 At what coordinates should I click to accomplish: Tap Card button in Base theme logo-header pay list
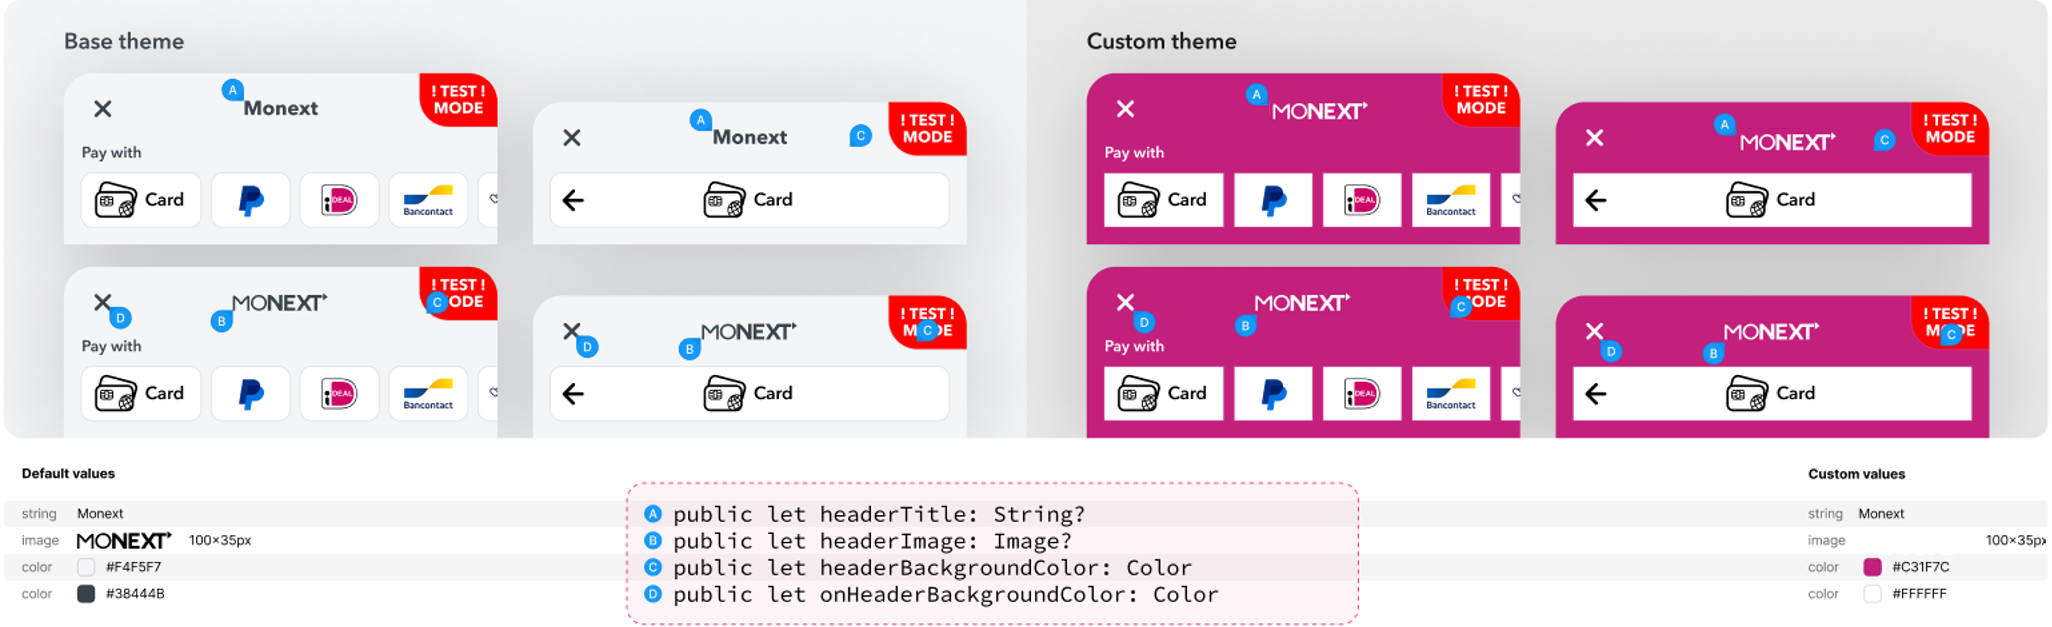tap(141, 394)
